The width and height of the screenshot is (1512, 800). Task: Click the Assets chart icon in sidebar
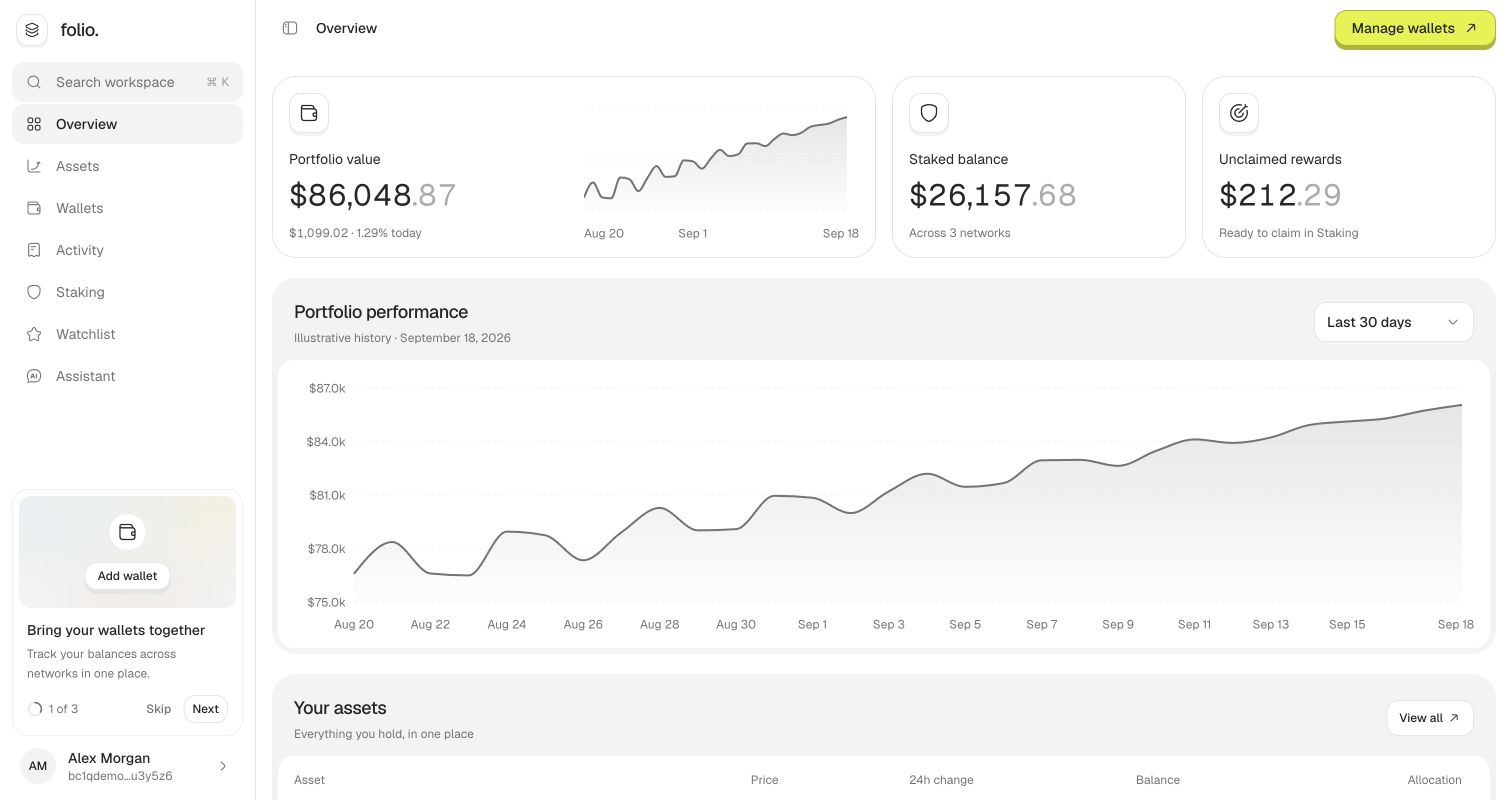coord(34,166)
